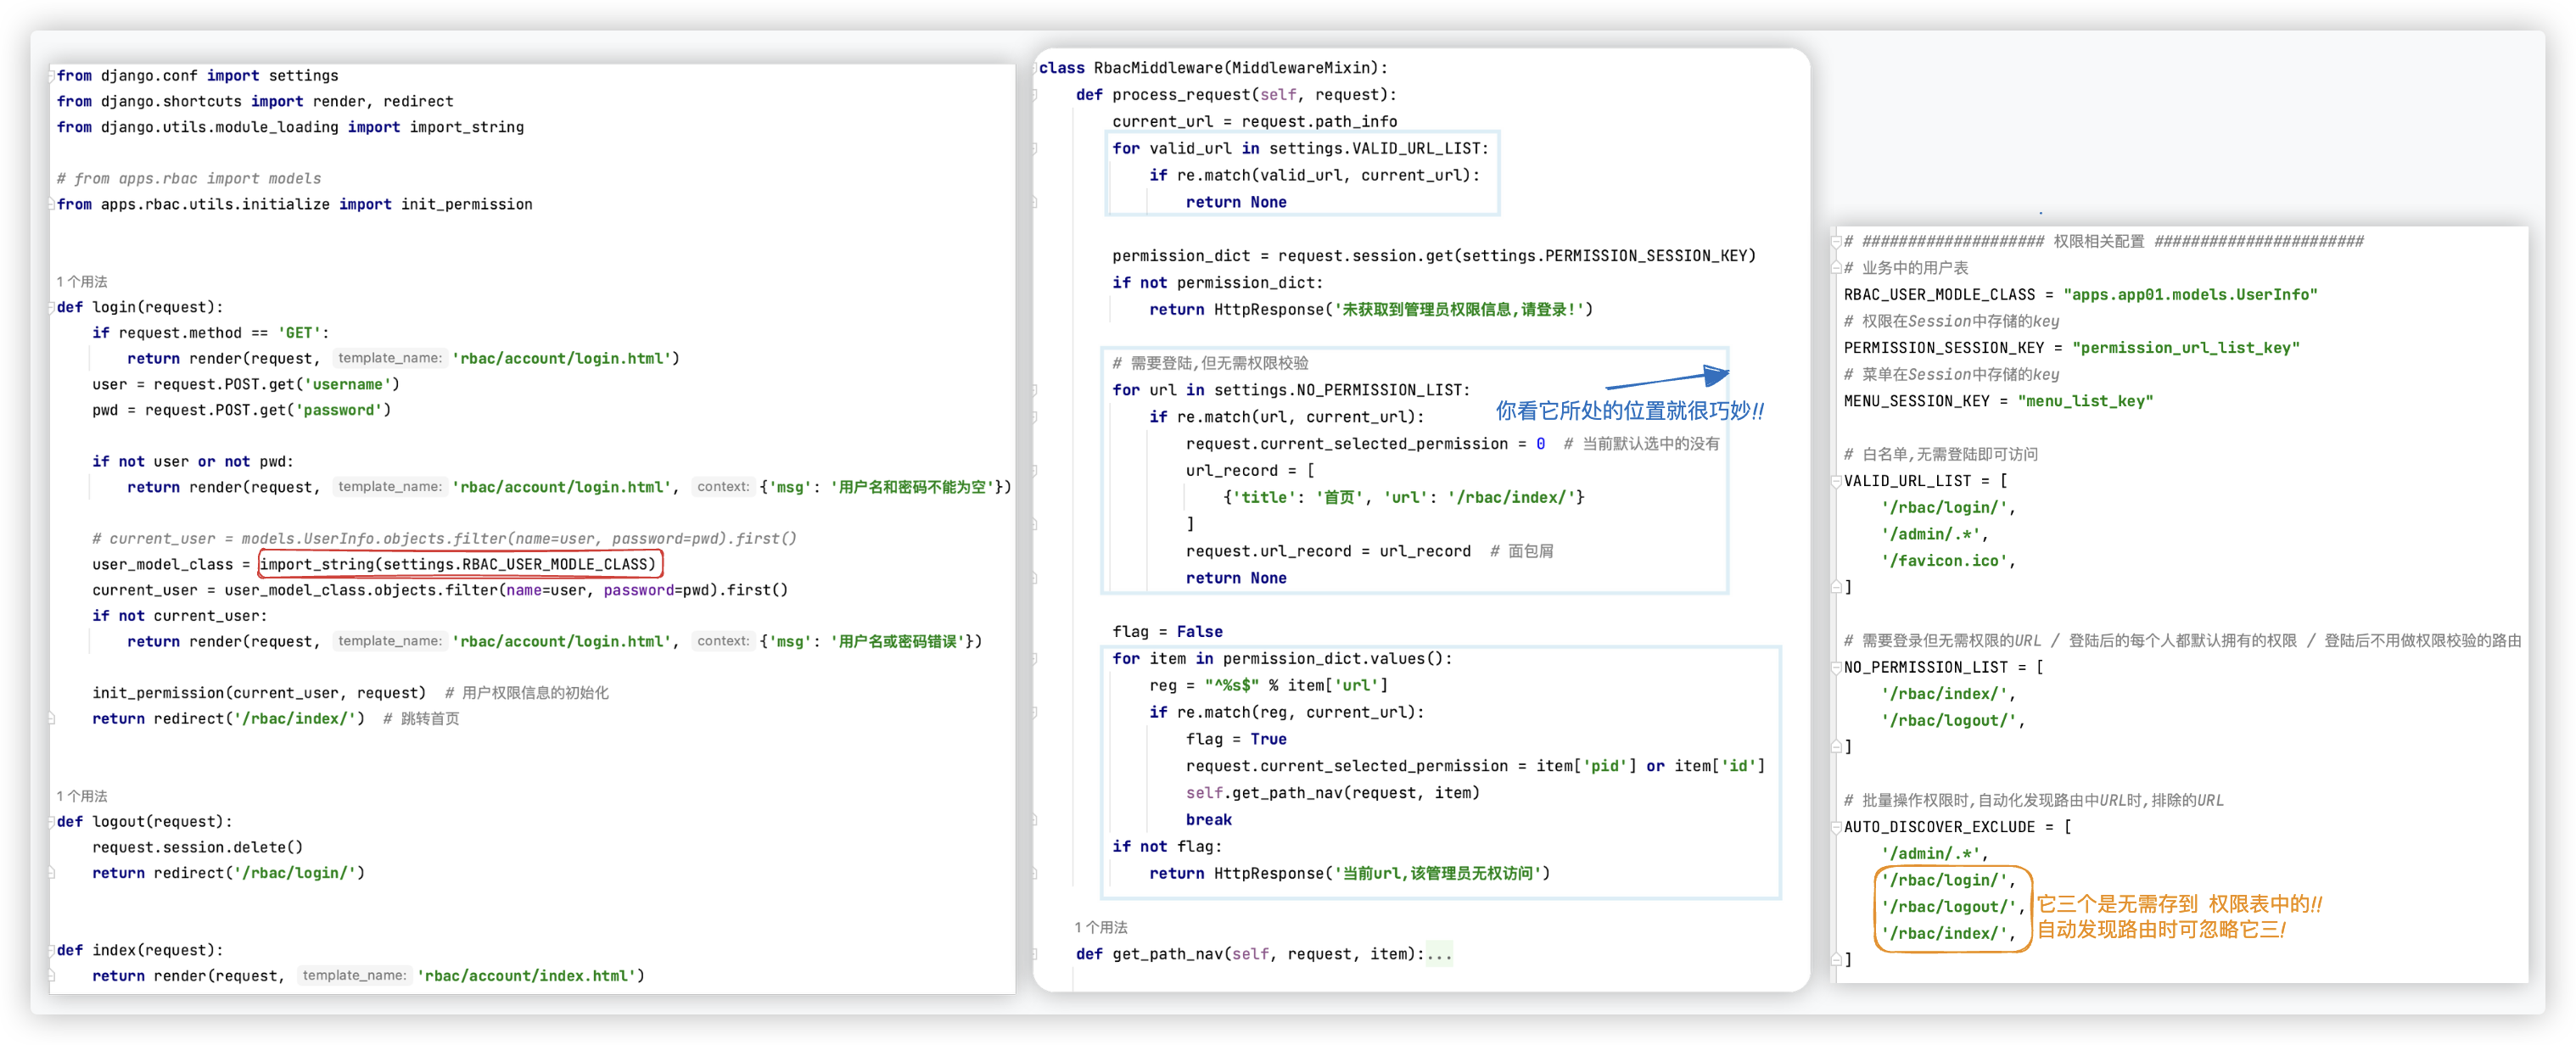Collapse the VALID_URL_LIST list fold marker
The image size is (2576, 1045).
click(1836, 481)
